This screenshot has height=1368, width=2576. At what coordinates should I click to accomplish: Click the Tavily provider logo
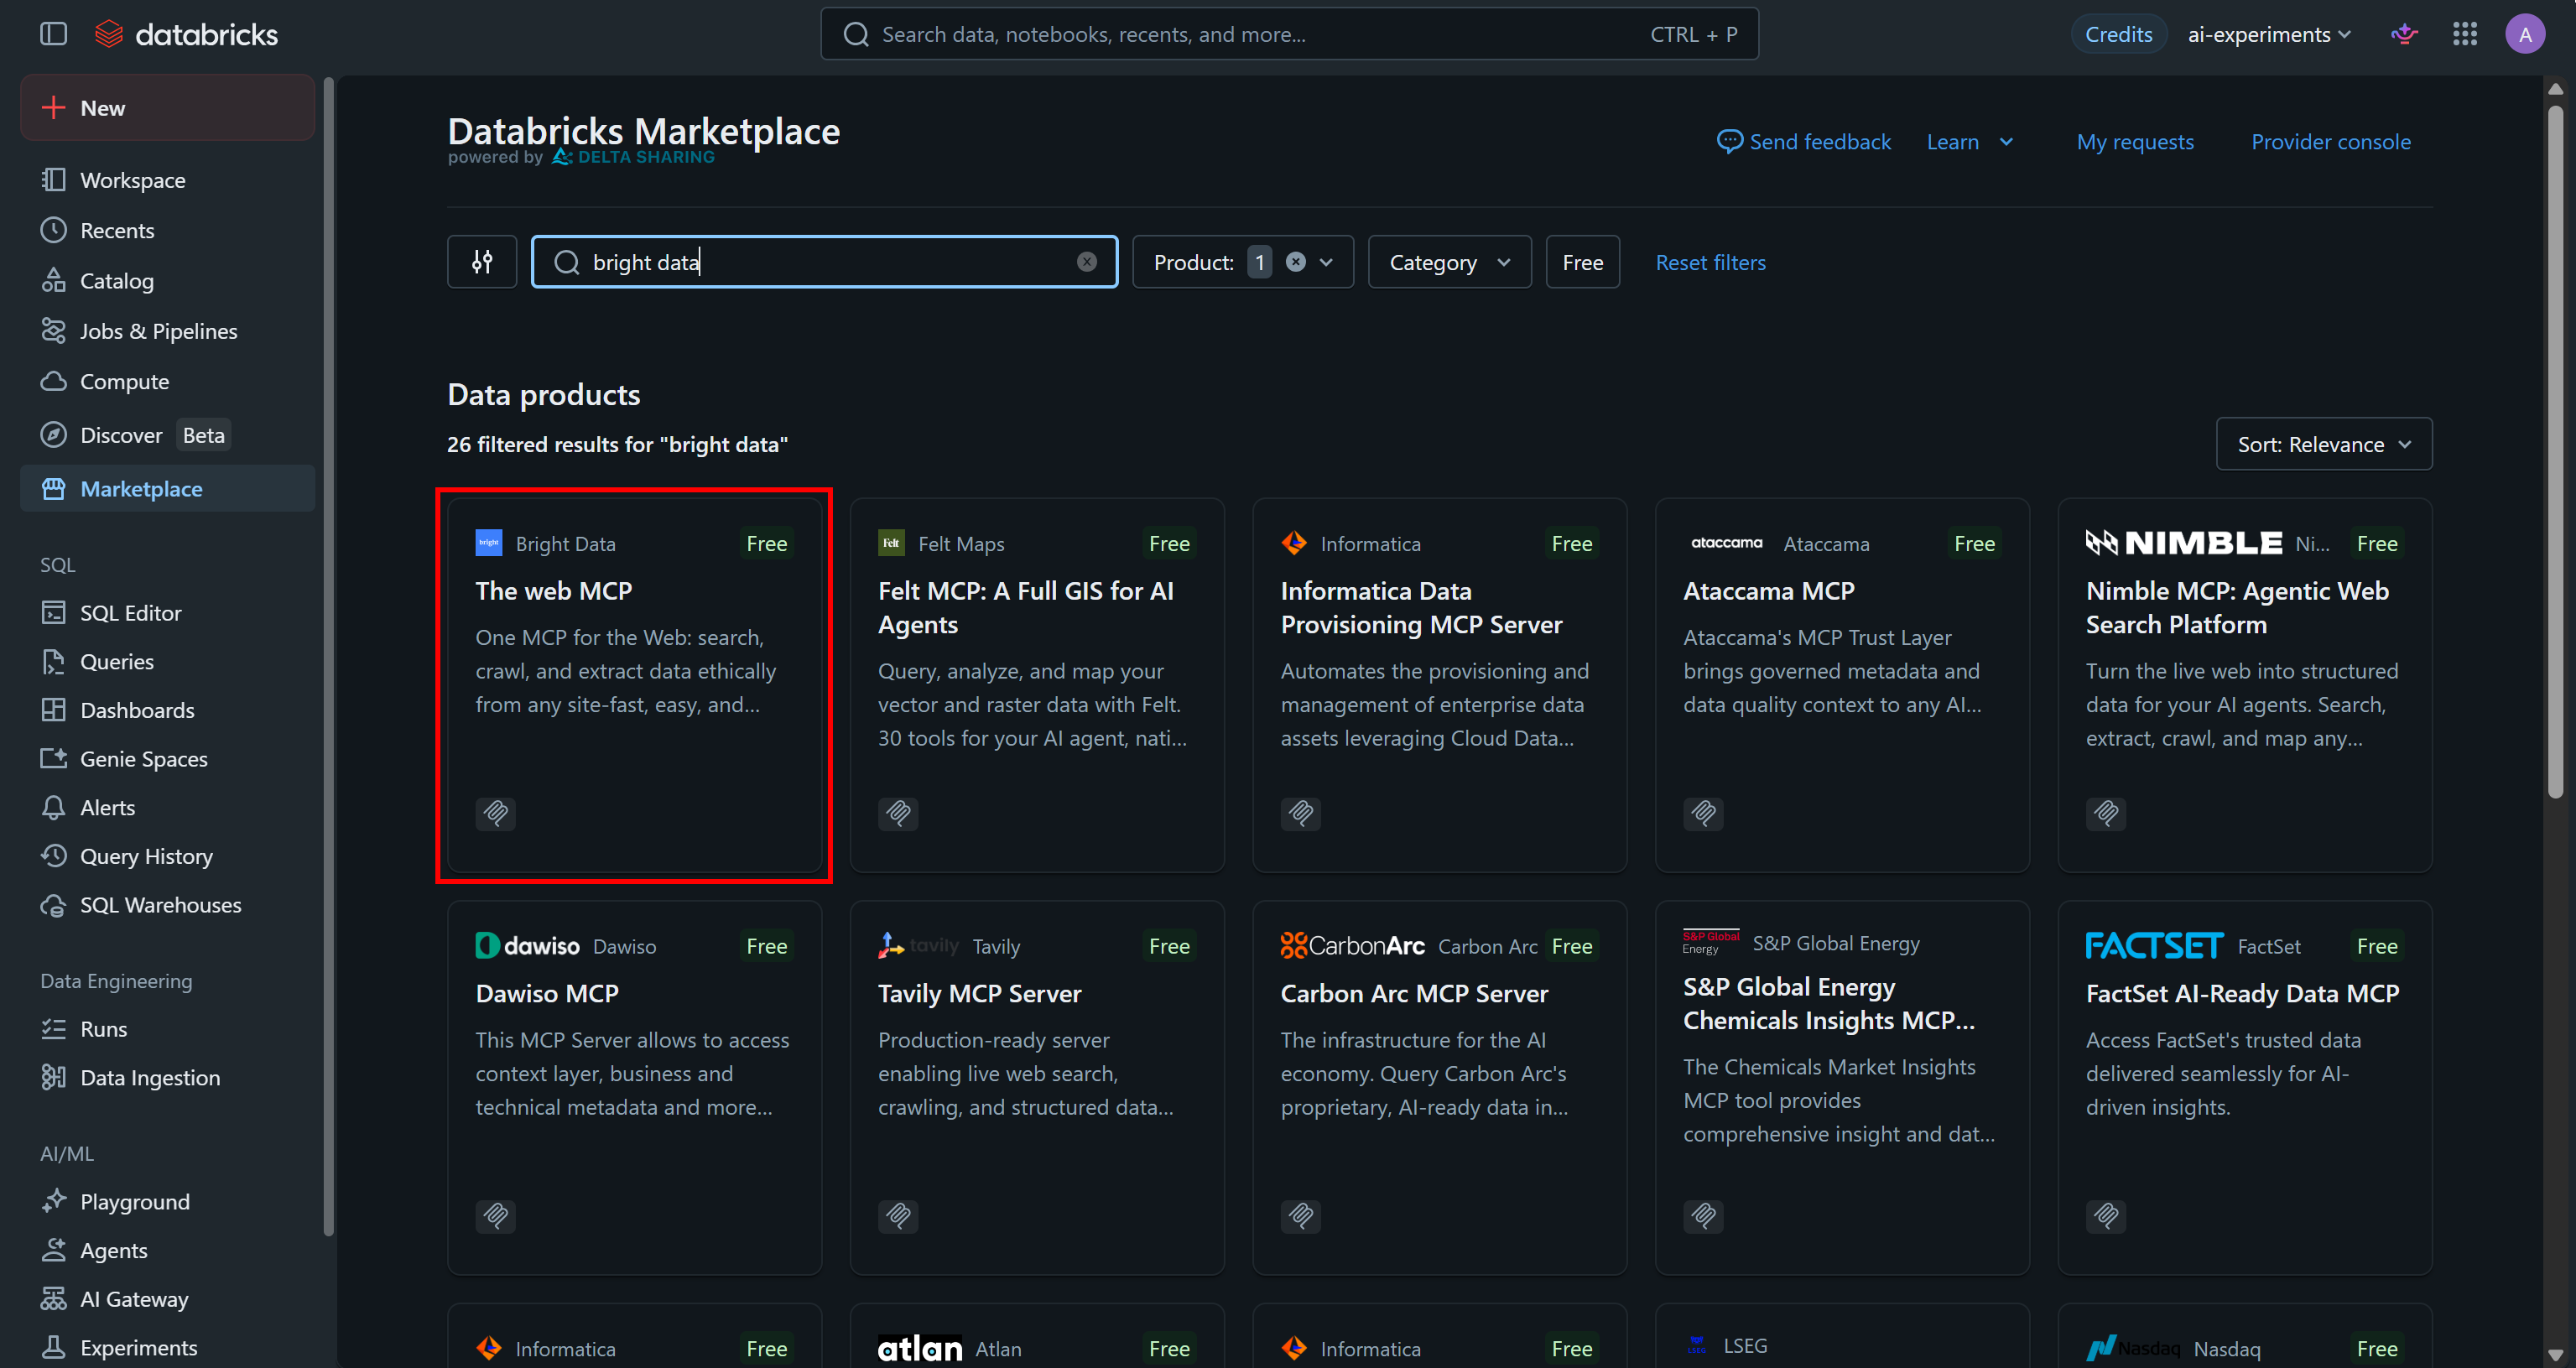[x=919, y=946]
